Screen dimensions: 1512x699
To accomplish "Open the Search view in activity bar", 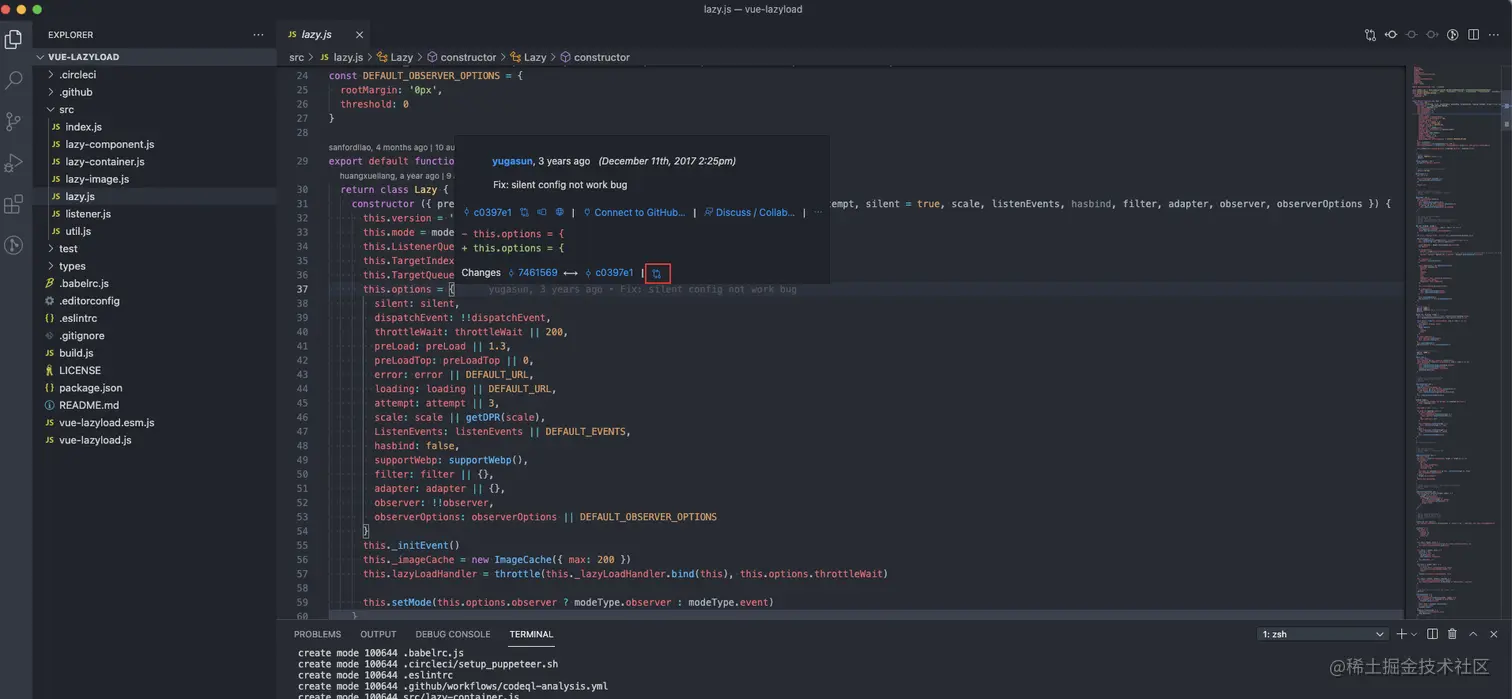I will 14,81.
